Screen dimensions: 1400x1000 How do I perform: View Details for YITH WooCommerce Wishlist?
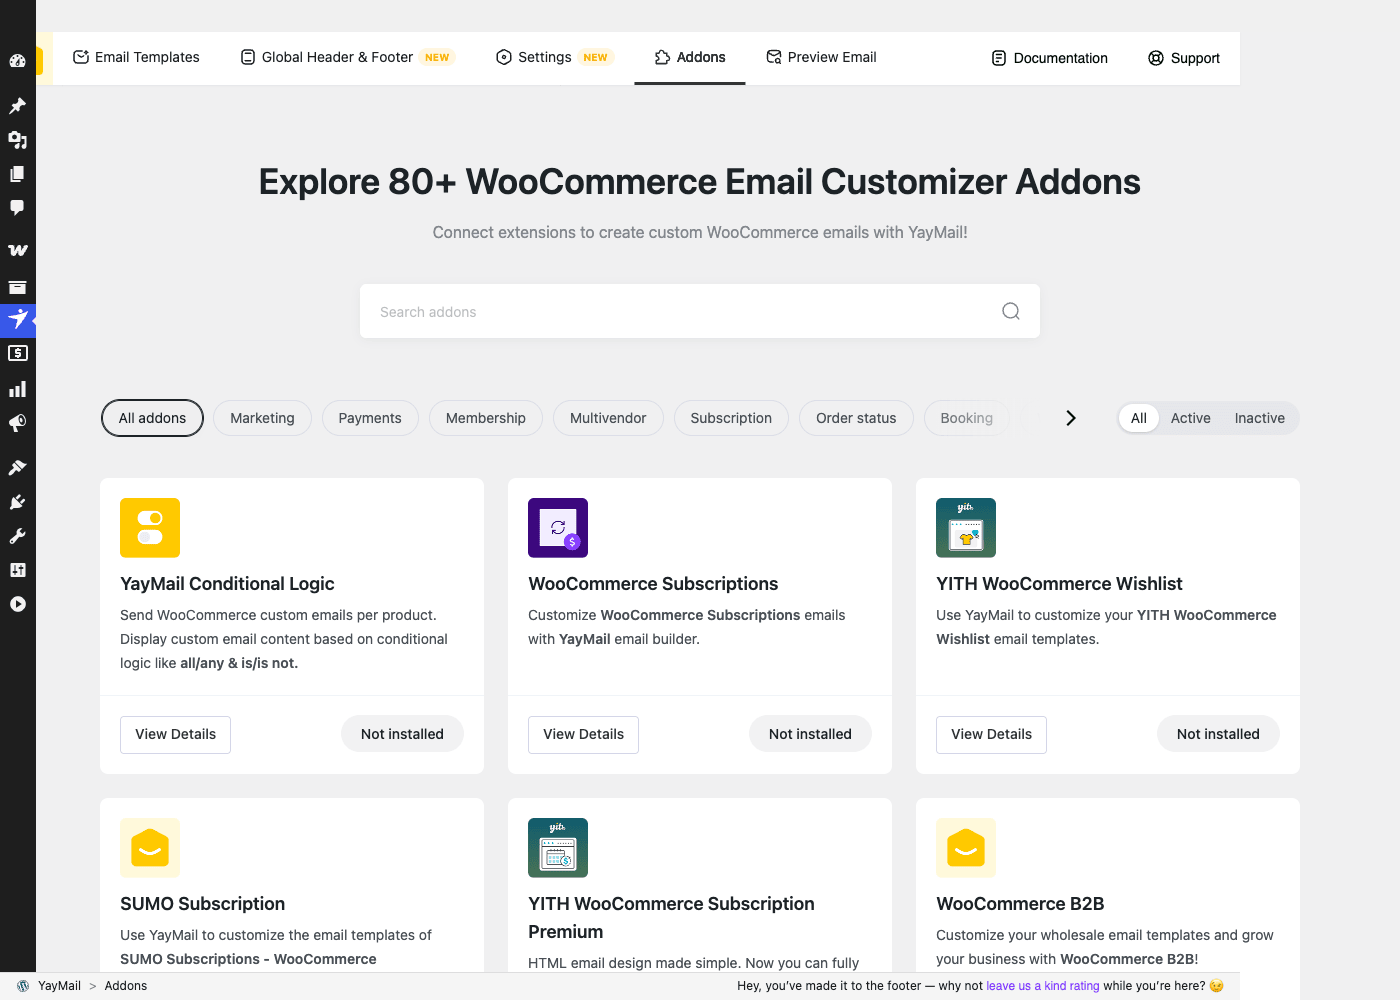pyautogui.click(x=992, y=734)
